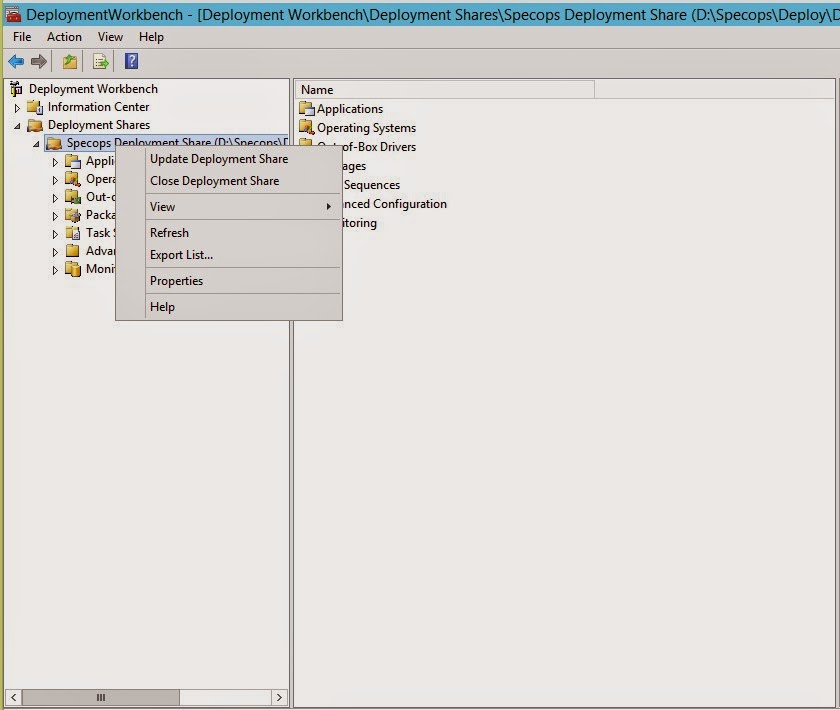840x710 pixels.
Task: Select the Information Center tree icon
Action: 35,107
